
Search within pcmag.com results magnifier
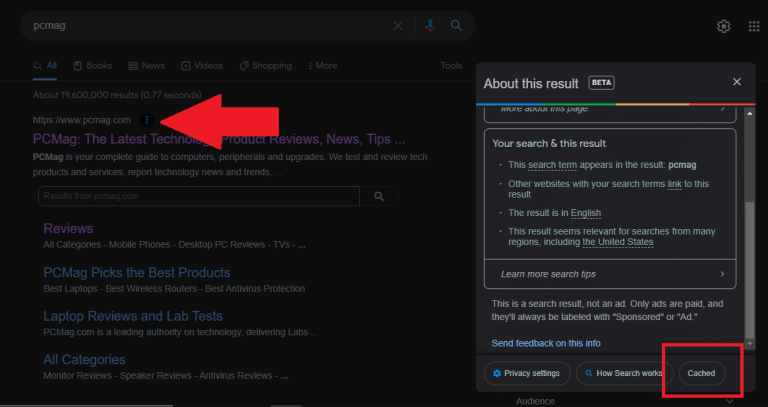click(x=379, y=196)
